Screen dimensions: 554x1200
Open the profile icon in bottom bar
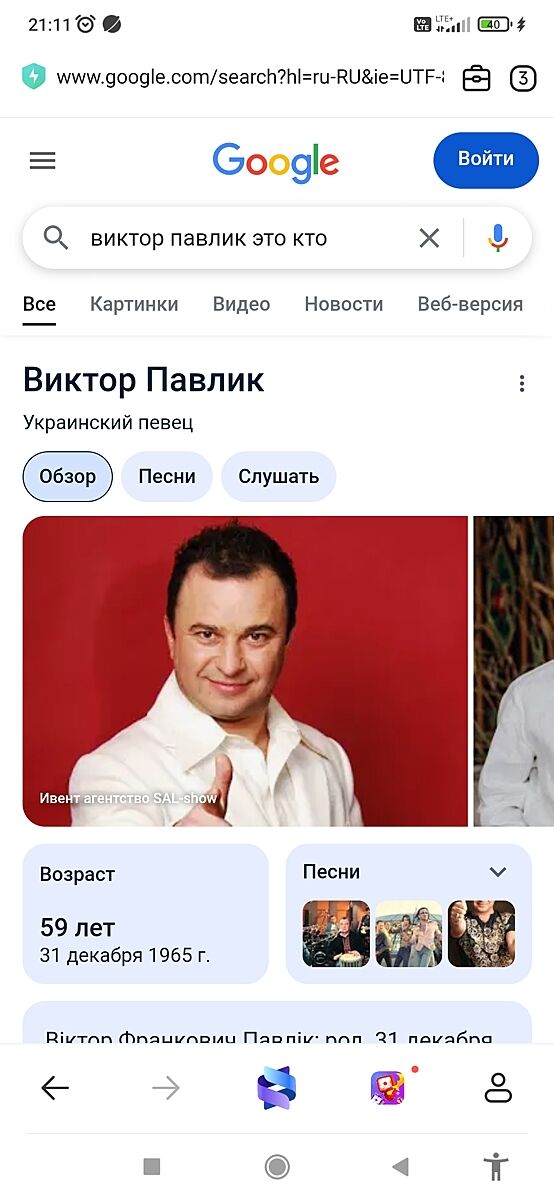pos(498,1088)
